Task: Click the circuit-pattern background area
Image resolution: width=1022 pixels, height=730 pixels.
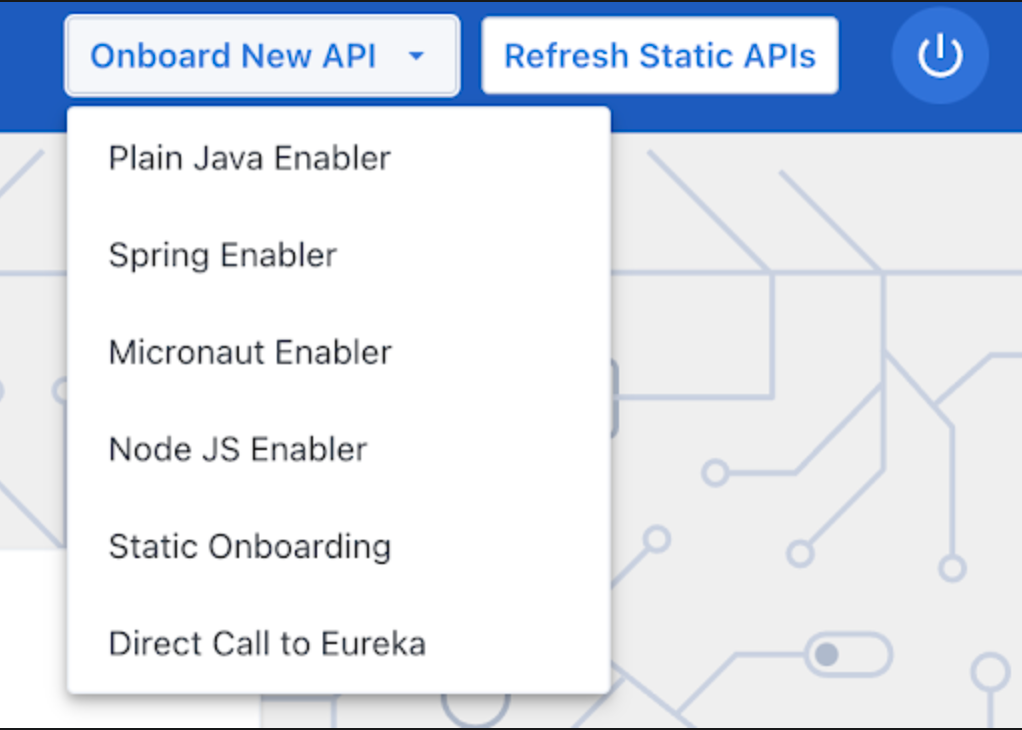Action: click(x=820, y=400)
